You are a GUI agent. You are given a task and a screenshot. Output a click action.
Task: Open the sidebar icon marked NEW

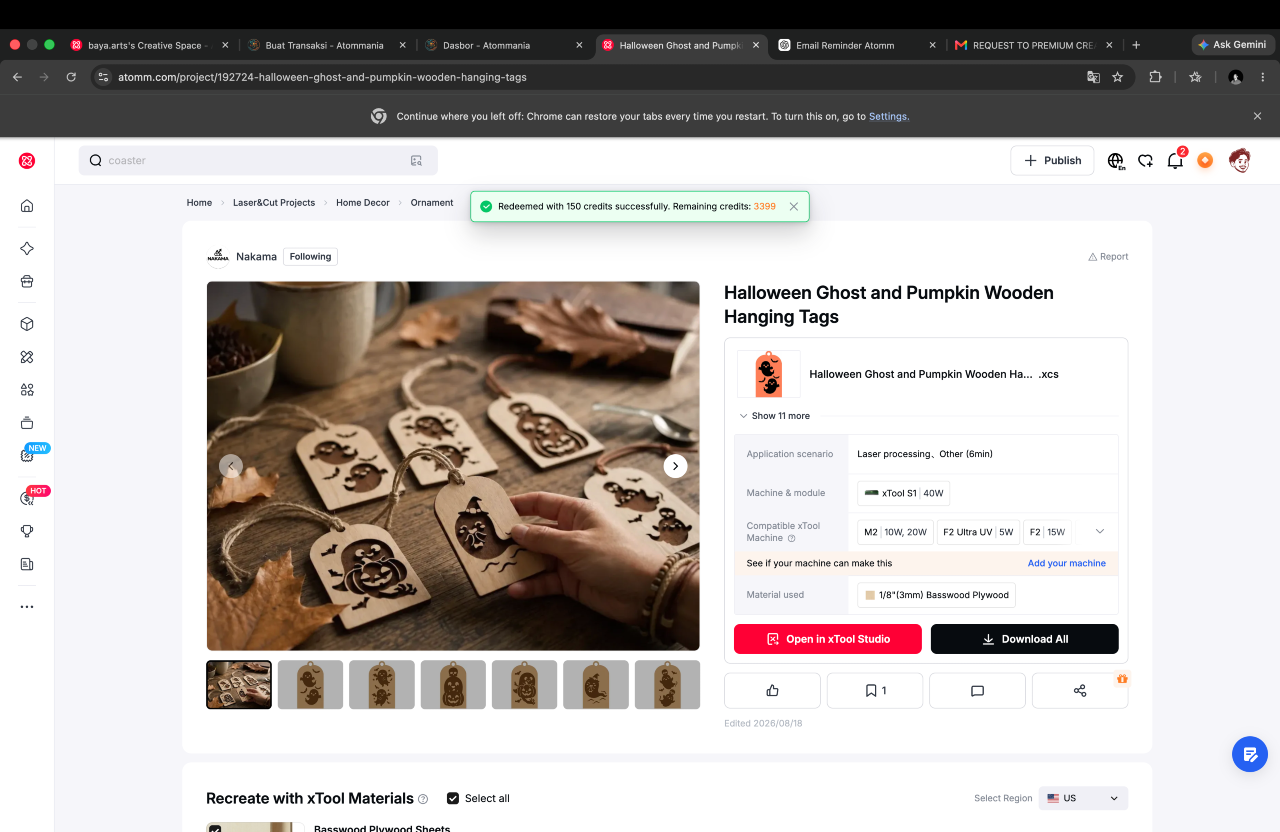(27, 455)
